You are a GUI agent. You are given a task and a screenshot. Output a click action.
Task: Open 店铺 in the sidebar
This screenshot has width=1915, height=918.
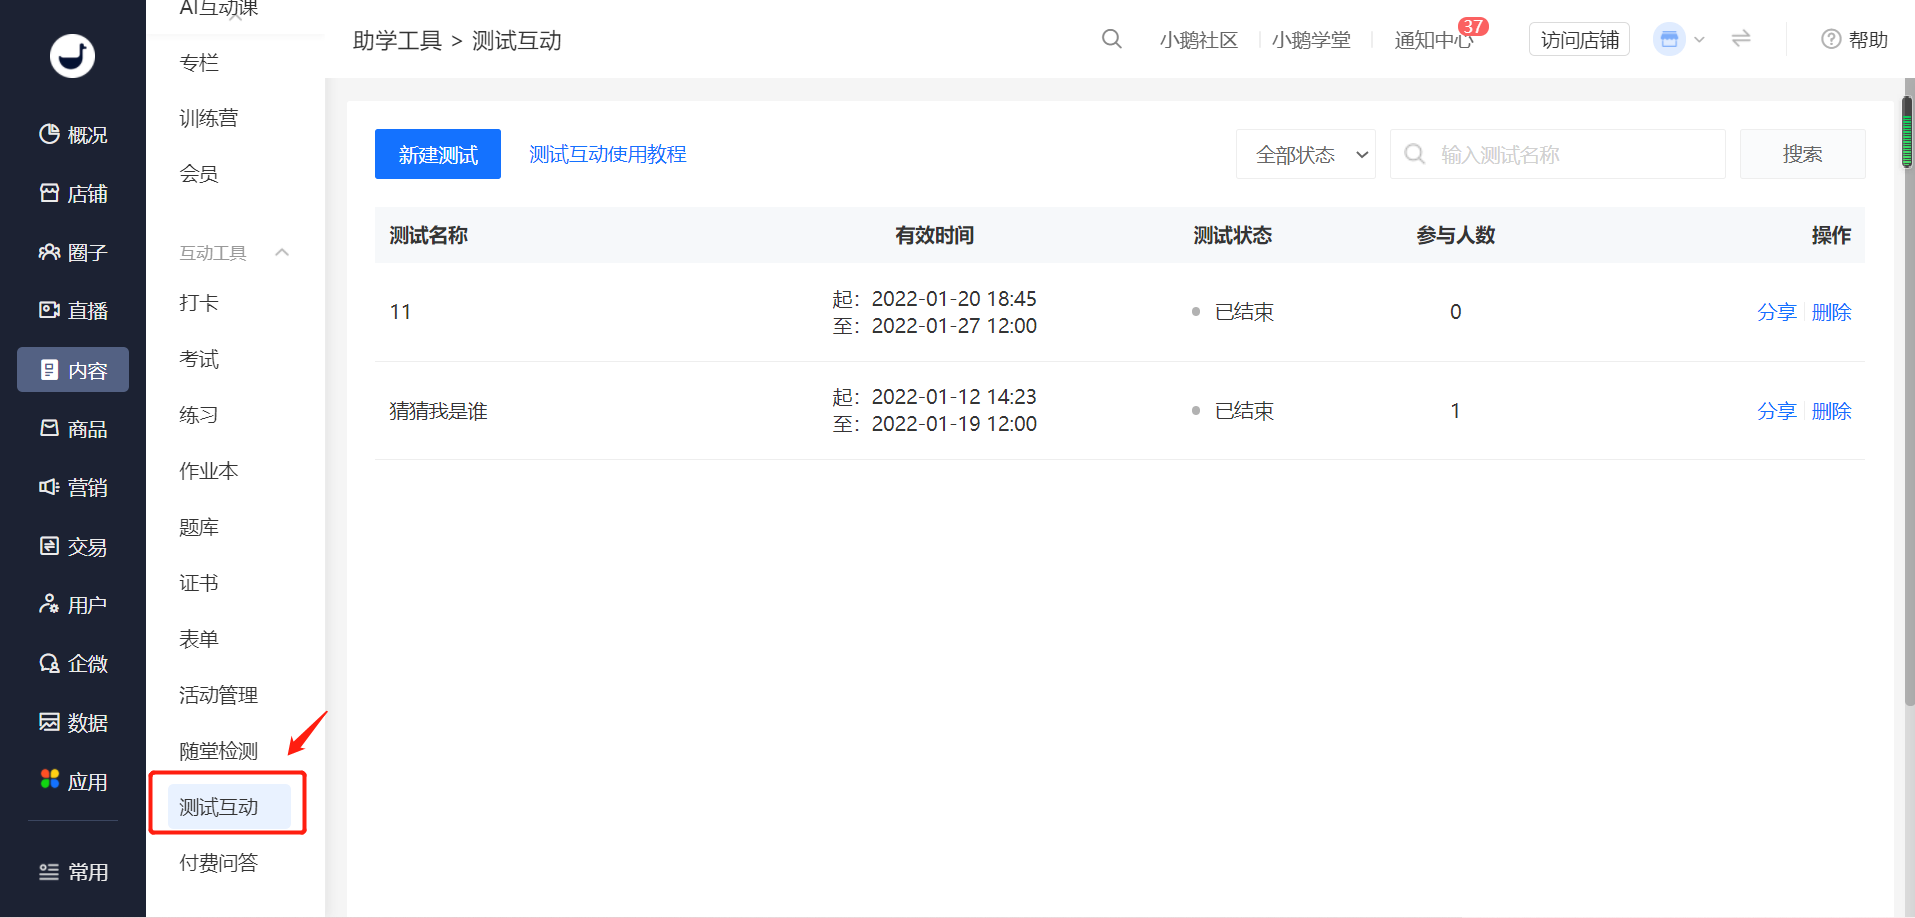tap(73, 193)
